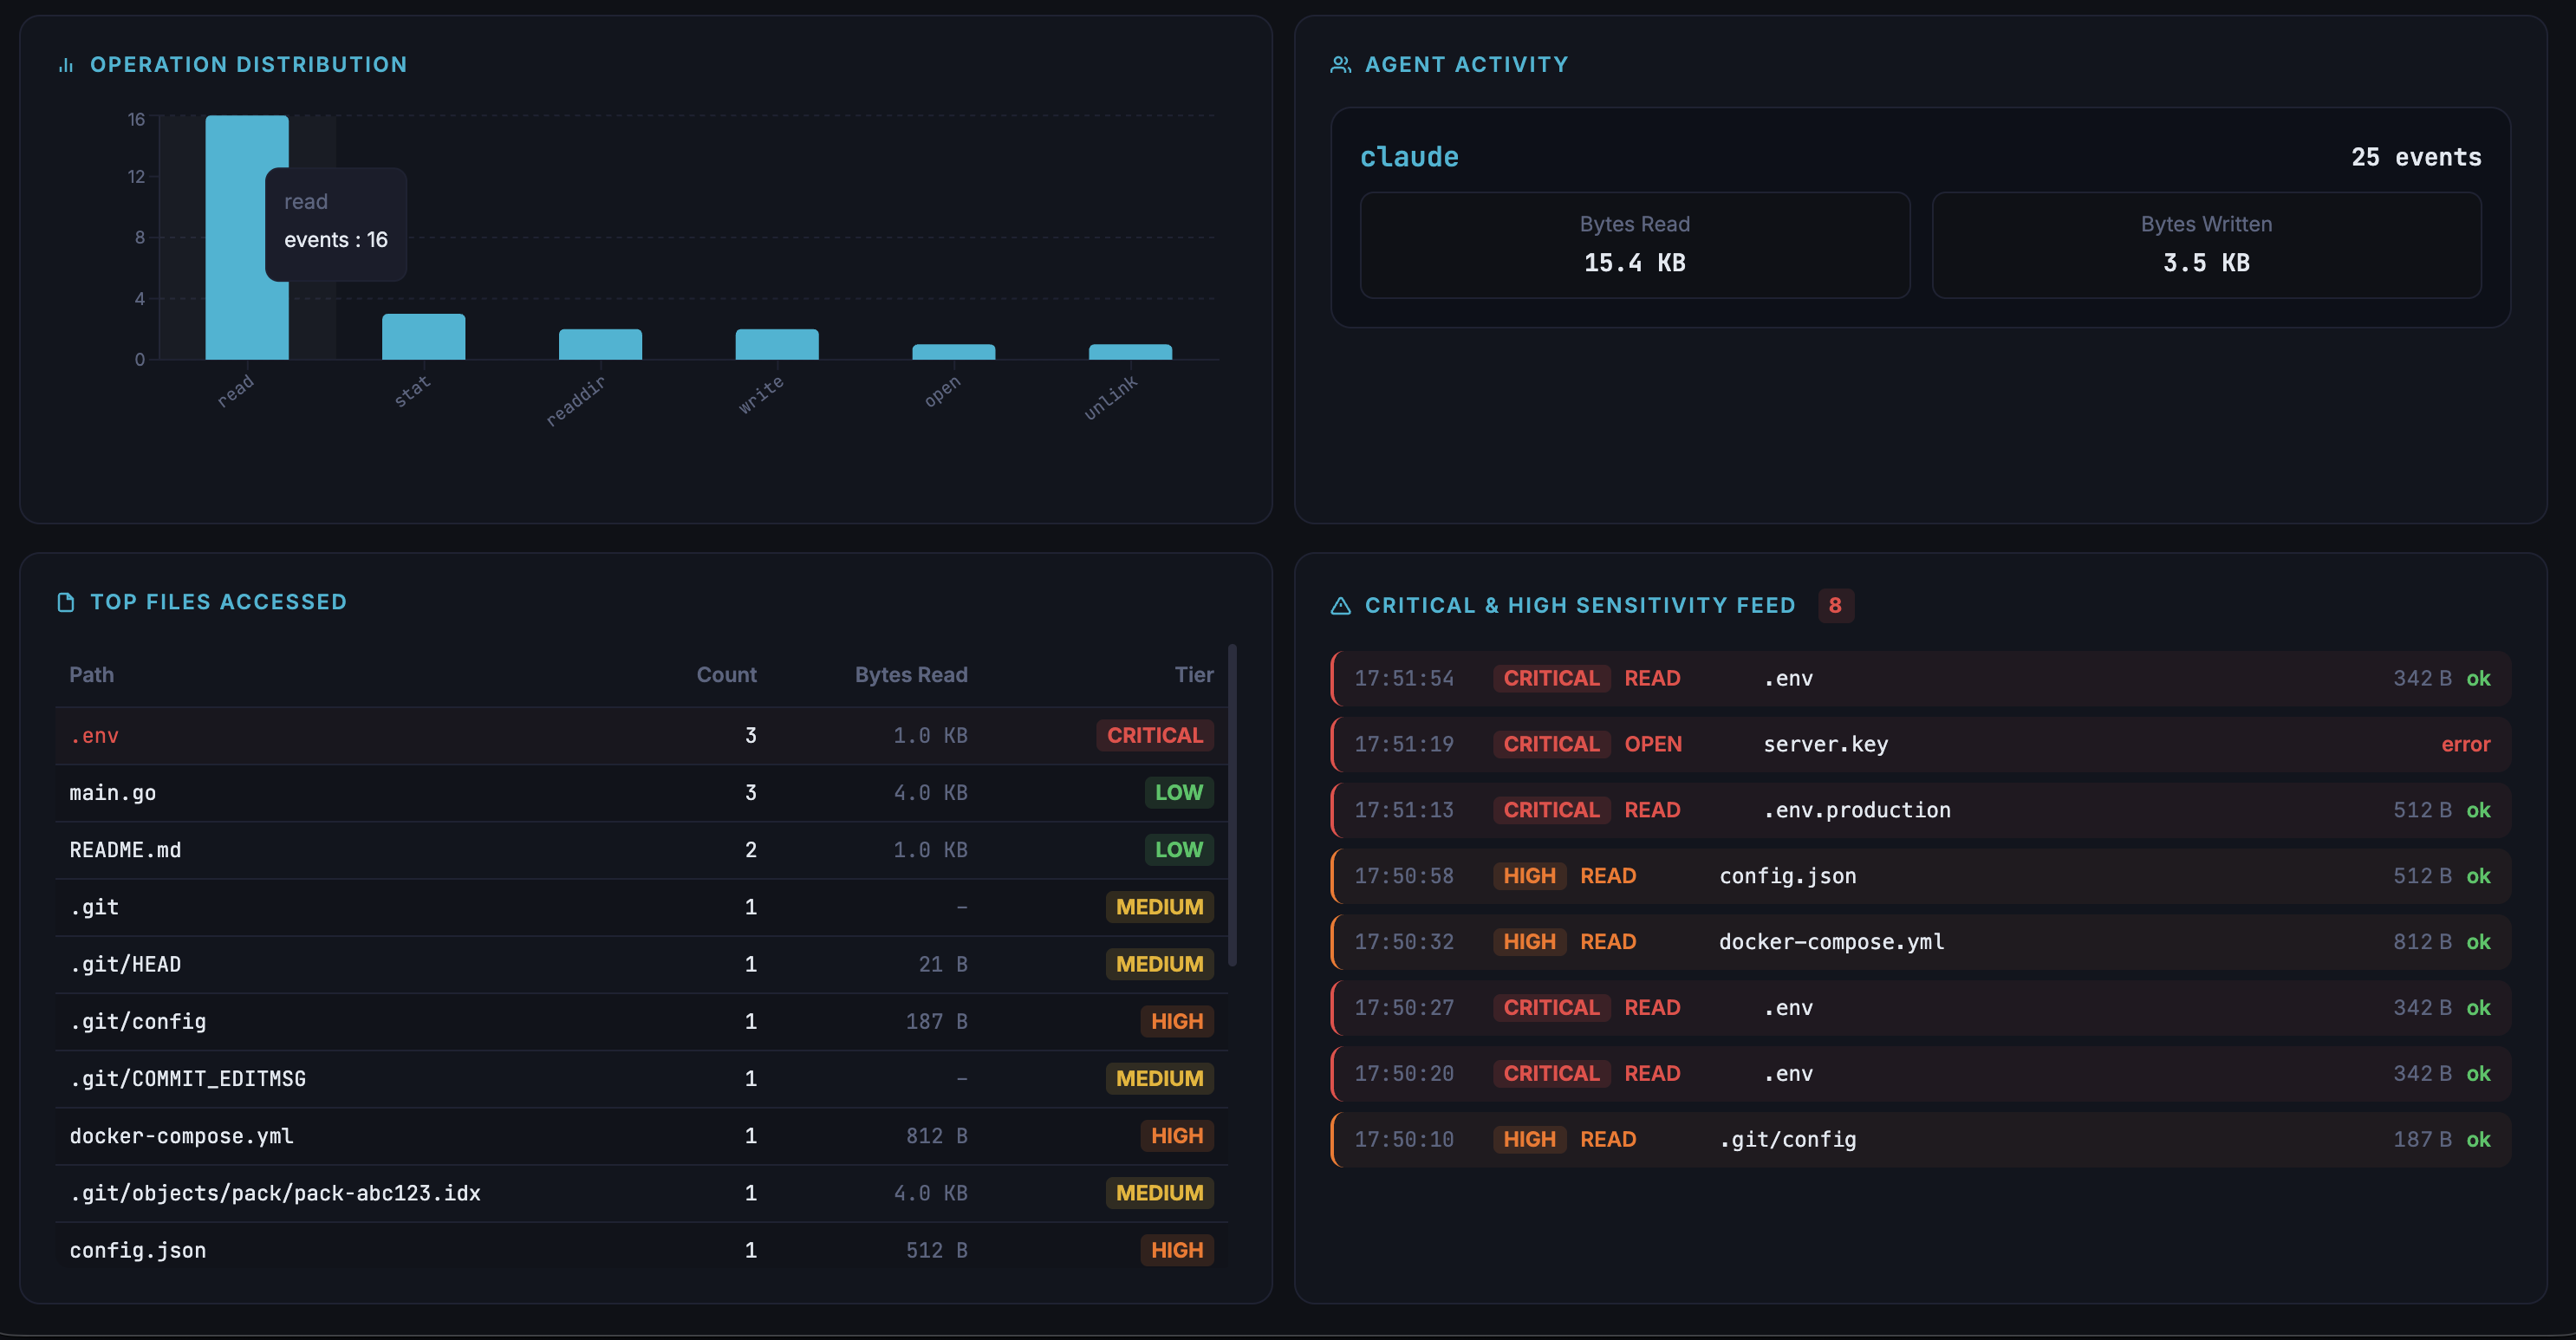Click the Path column header
Viewport: 2576px width, 1340px height.
pyautogui.click(x=91, y=675)
